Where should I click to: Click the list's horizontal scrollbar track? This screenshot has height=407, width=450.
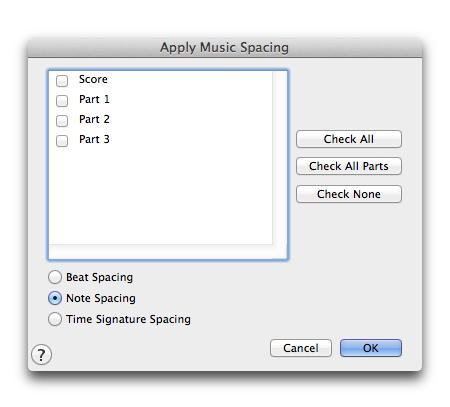pyautogui.click(x=161, y=251)
